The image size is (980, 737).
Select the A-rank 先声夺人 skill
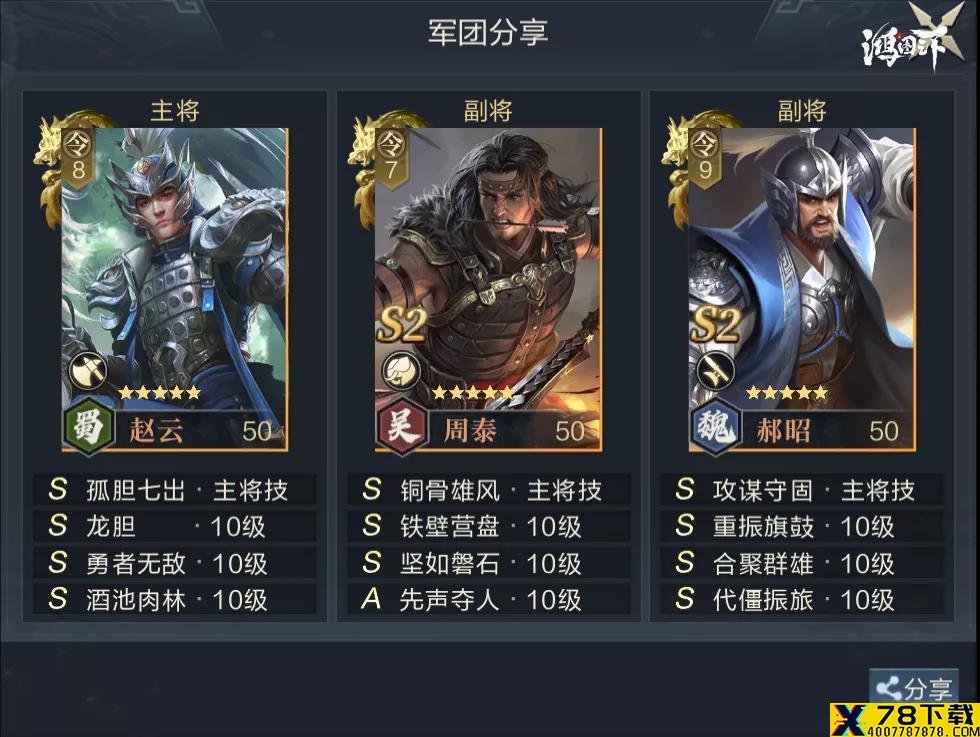[489, 599]
